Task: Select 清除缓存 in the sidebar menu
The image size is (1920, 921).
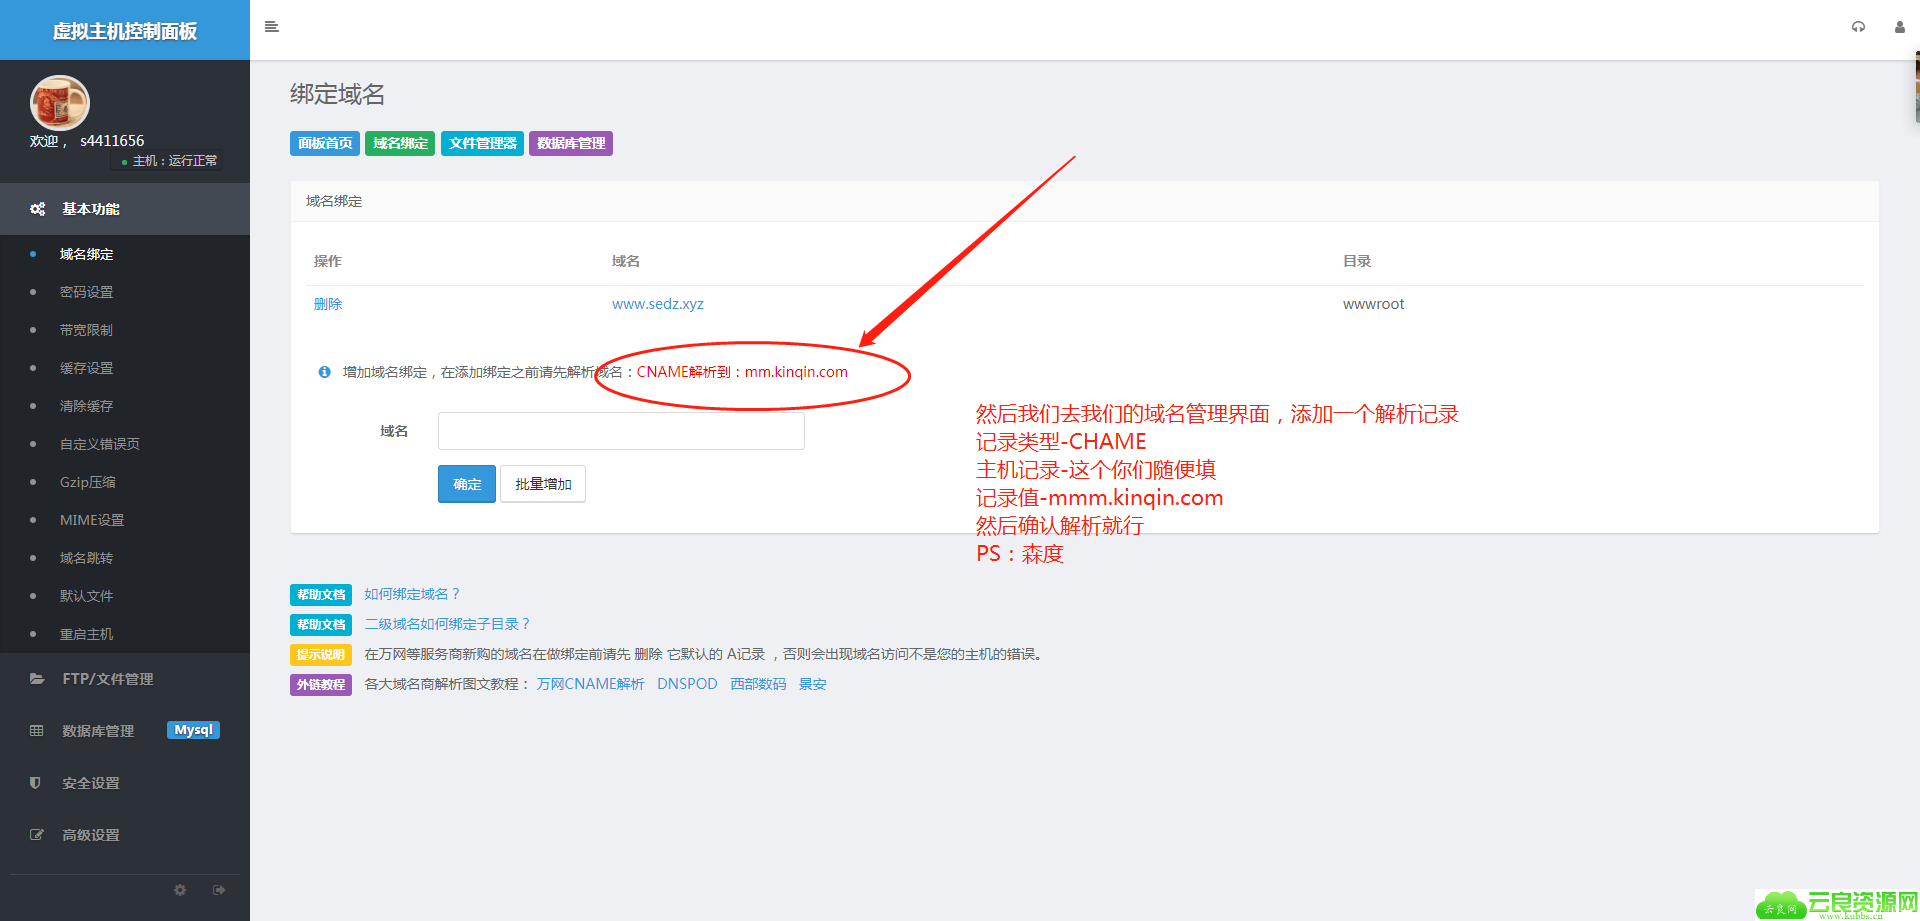Action: [86, 406]
